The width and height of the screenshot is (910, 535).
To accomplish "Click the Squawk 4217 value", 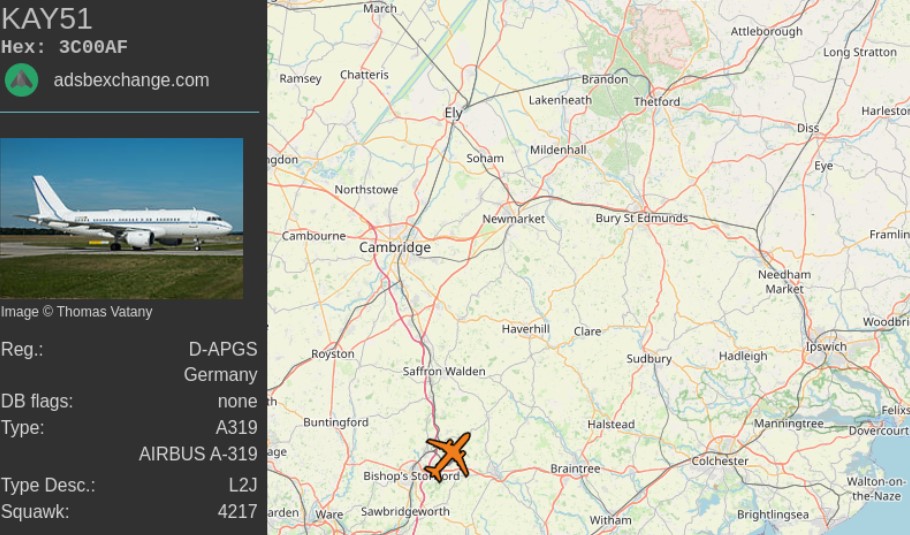I will 237,512.
